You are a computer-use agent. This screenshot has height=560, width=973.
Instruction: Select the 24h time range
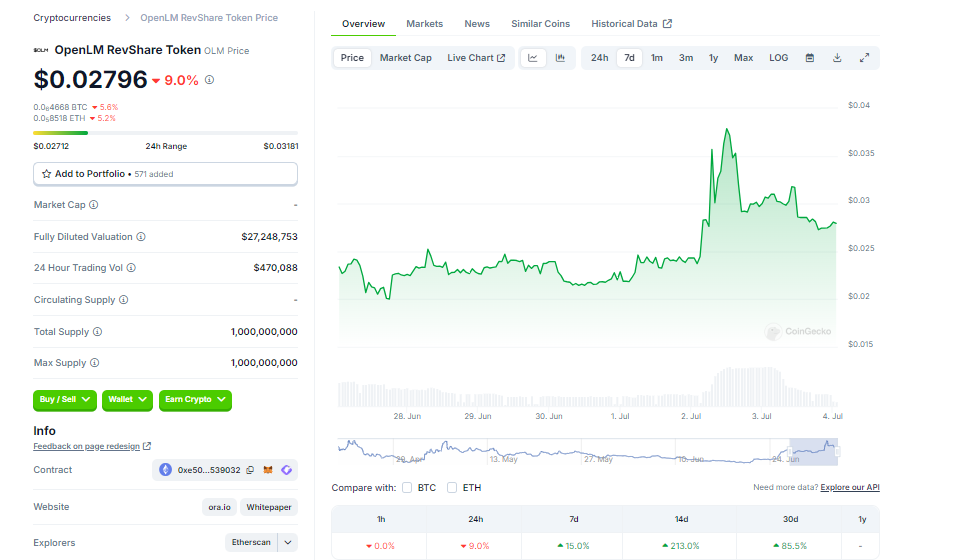(x=599, y=58)
